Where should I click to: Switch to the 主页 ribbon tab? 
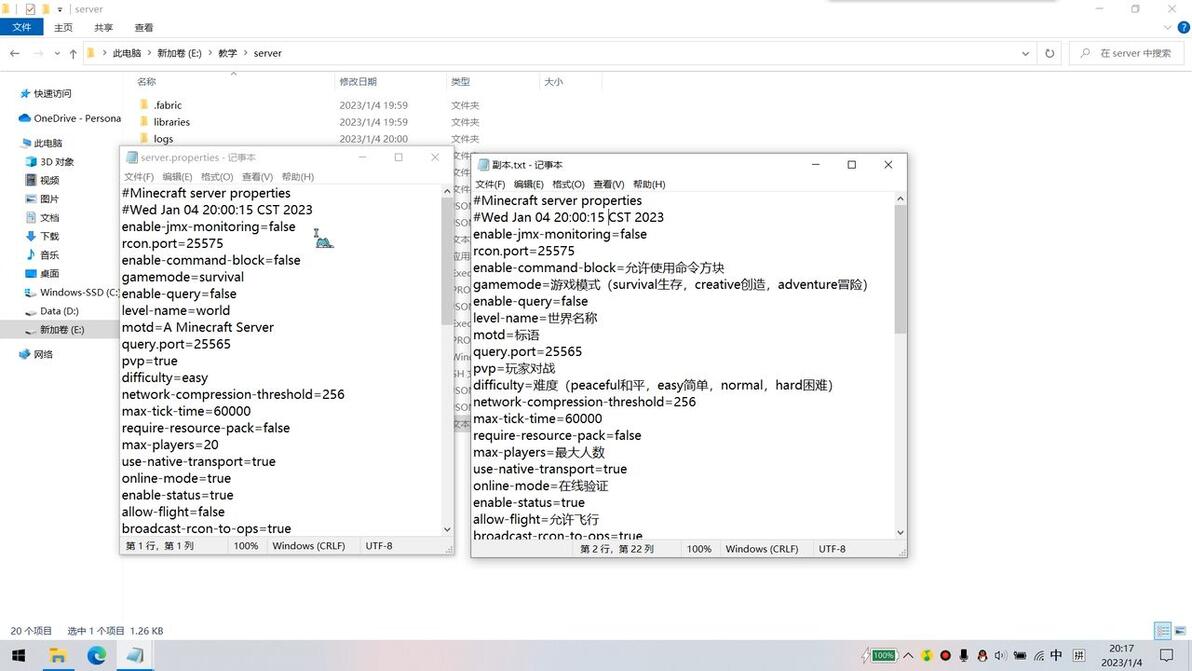click(x=63, y=27)
